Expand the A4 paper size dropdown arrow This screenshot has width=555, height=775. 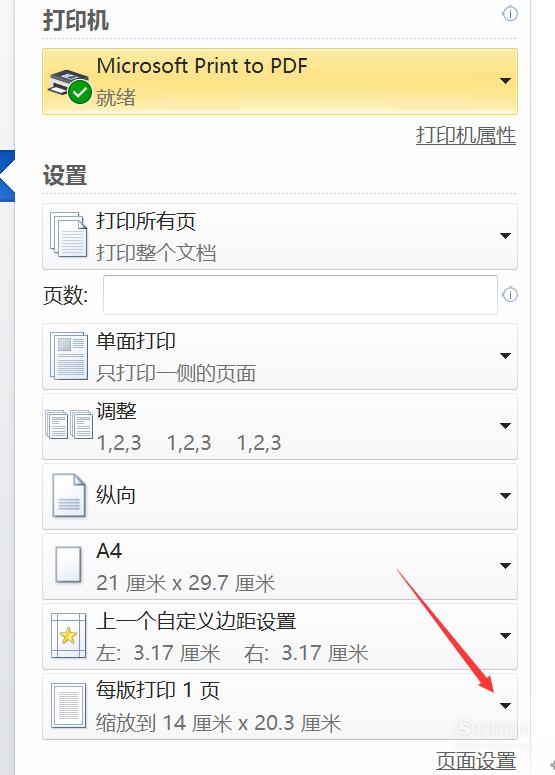pos(505,565)
